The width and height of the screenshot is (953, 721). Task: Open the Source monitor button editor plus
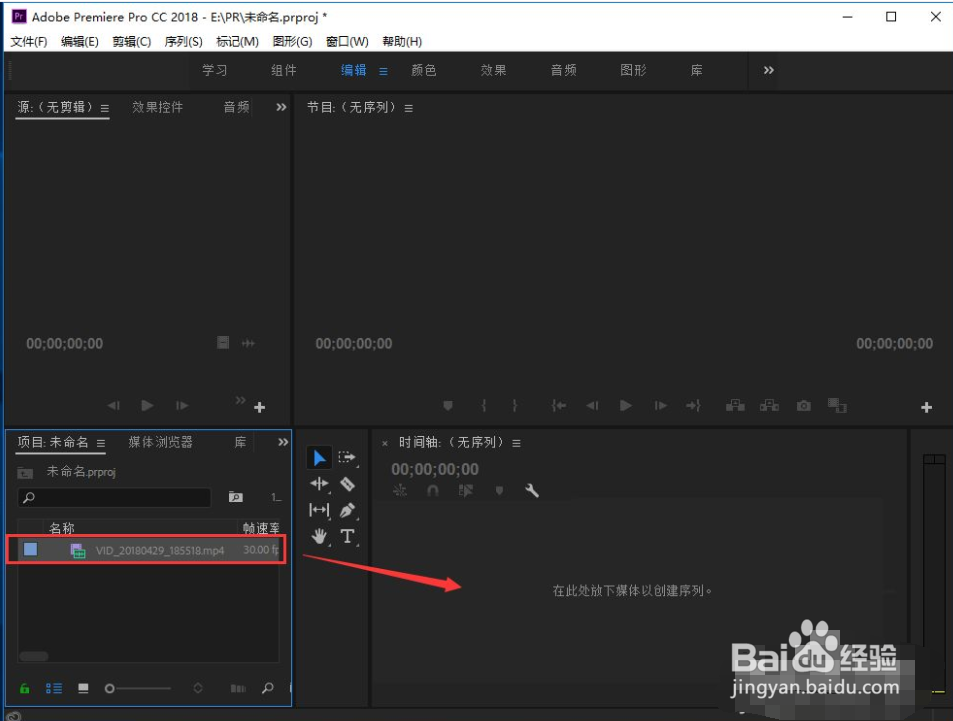pyautogui.click(x=260, y=407)
